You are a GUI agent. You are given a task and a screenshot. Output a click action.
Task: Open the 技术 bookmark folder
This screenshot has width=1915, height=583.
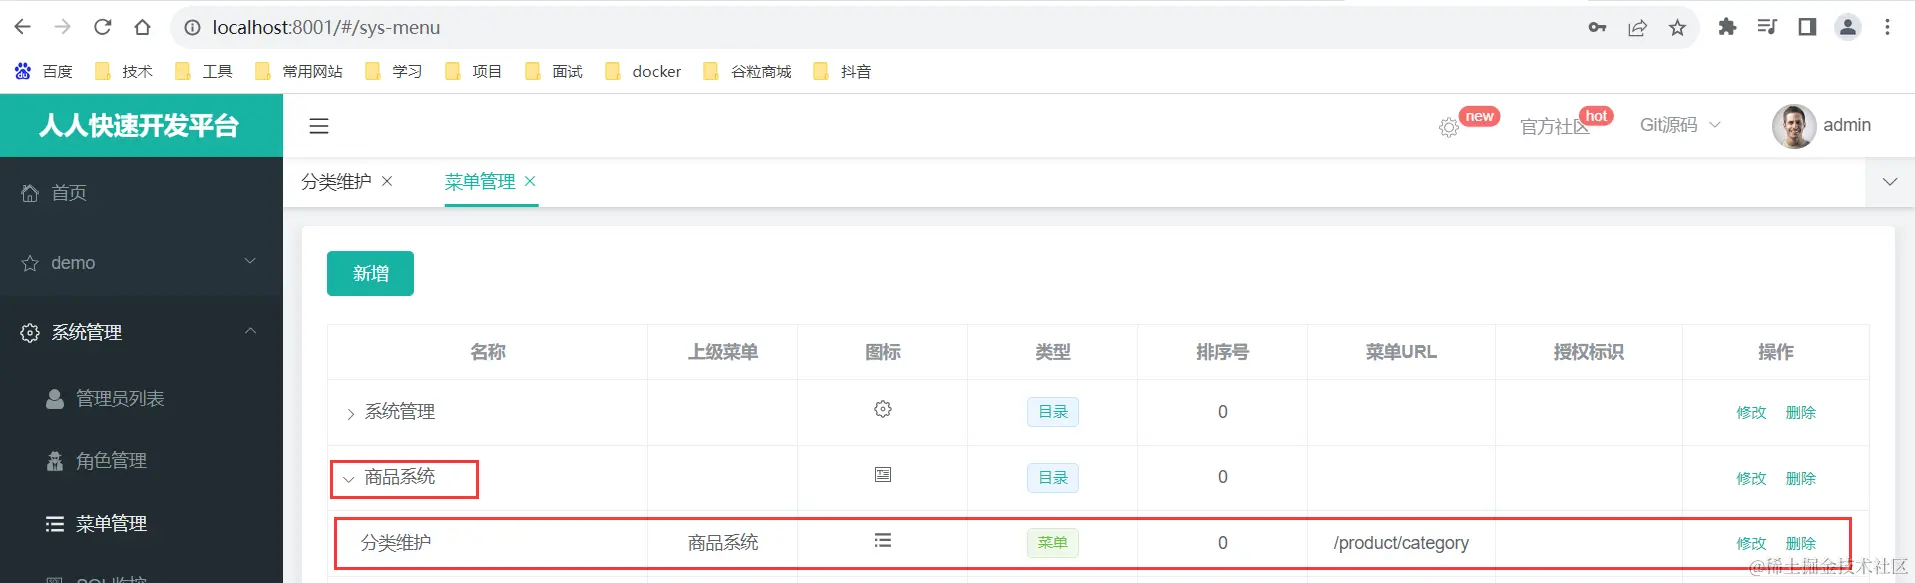[123, 71]
